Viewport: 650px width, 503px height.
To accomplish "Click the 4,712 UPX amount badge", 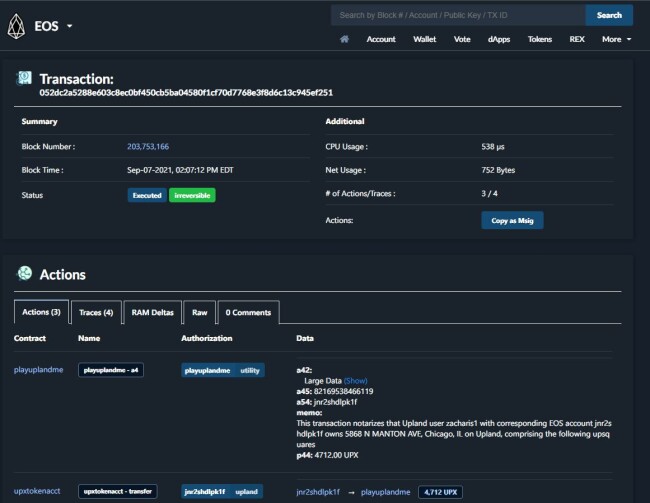I will coord(440,492).
